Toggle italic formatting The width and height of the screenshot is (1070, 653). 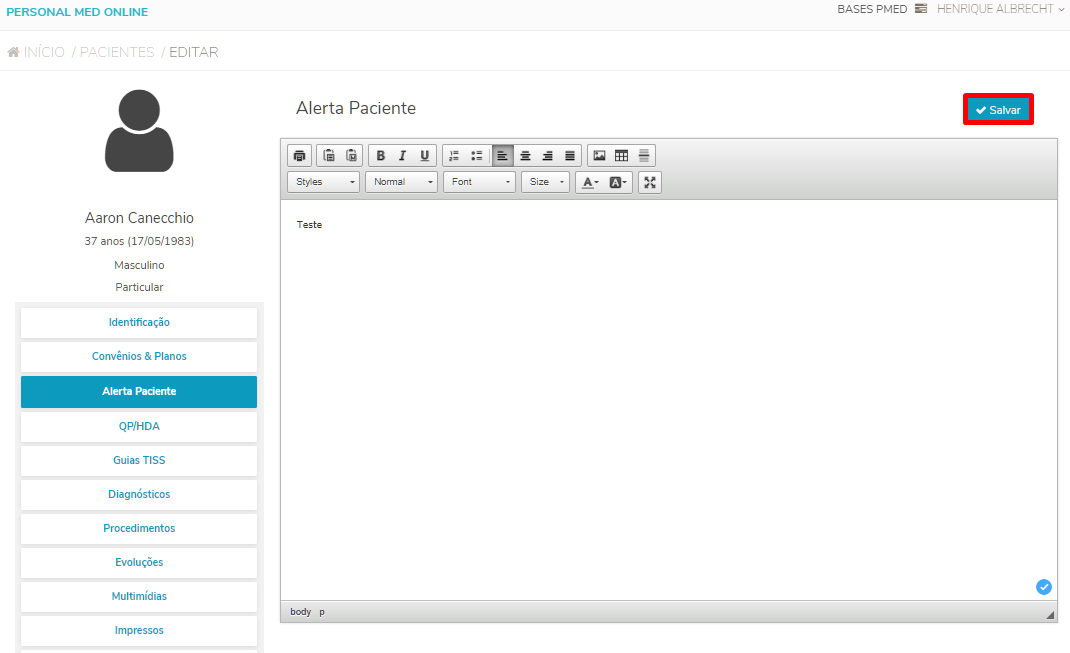click(x=403, y=156)
